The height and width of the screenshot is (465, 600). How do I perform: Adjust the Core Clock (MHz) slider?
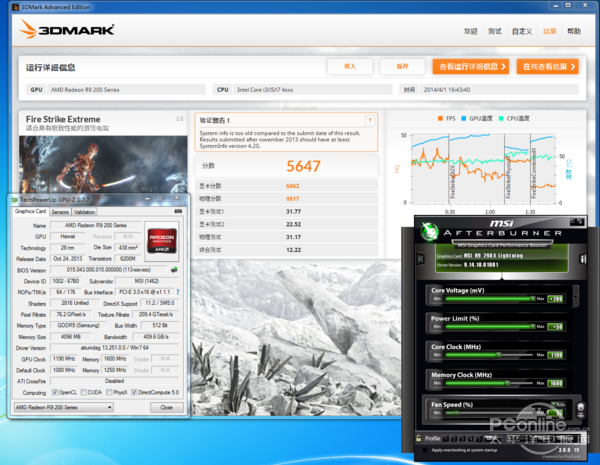490,355
